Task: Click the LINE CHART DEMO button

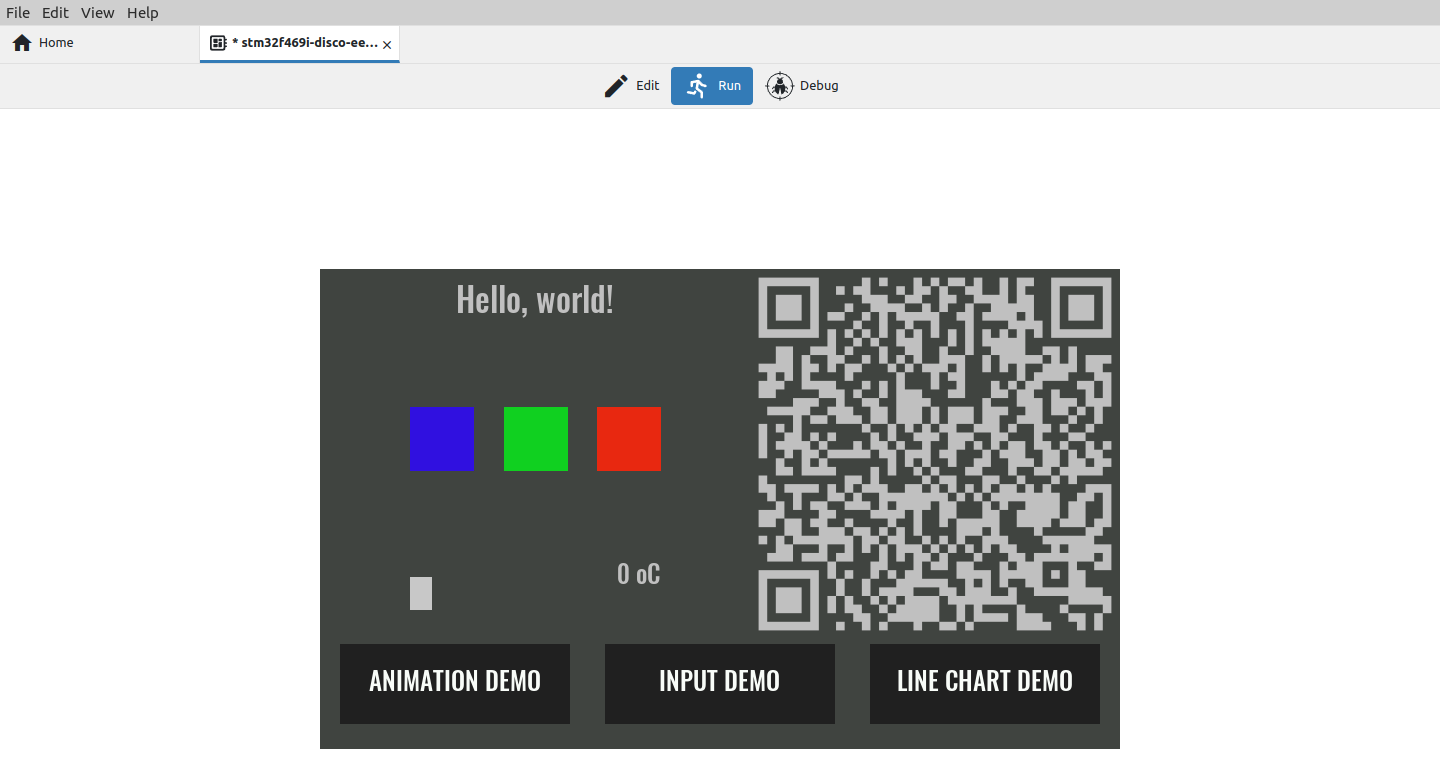Action: 985,683
